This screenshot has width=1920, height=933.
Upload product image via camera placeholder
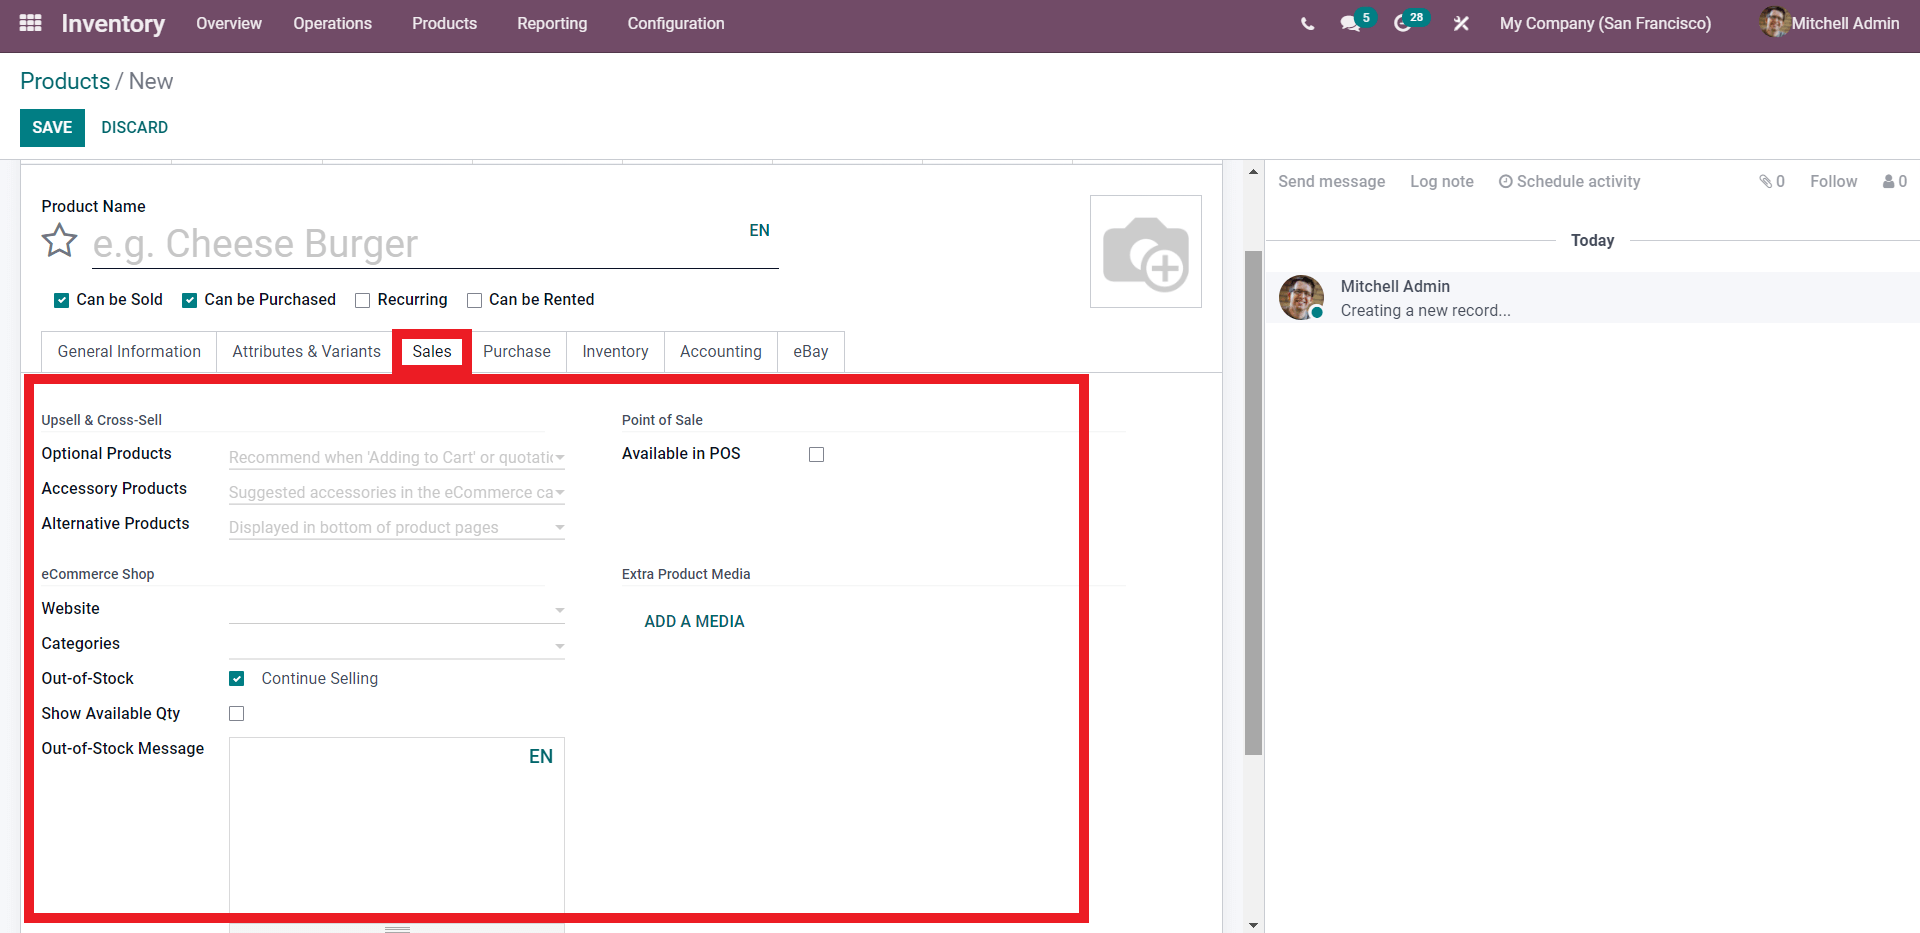pyautogui.click(x=1146, y=251)
